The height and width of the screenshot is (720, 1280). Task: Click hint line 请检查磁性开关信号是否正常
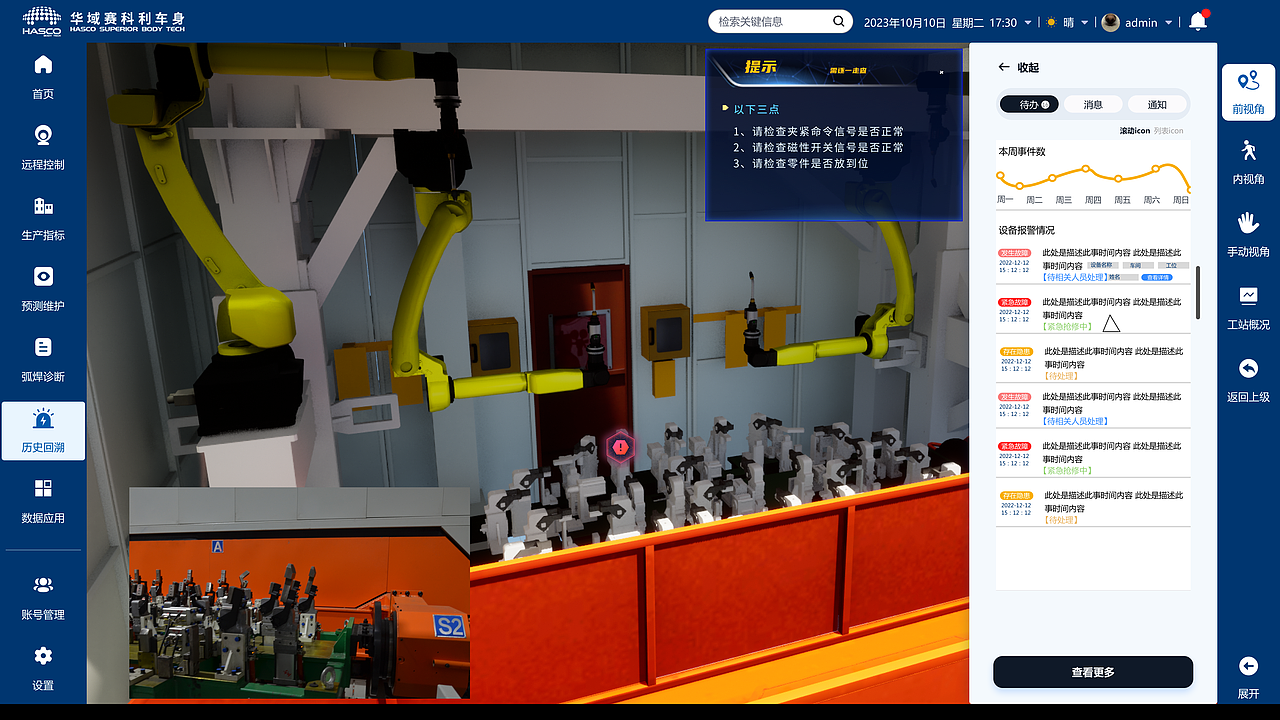(819, 147)
